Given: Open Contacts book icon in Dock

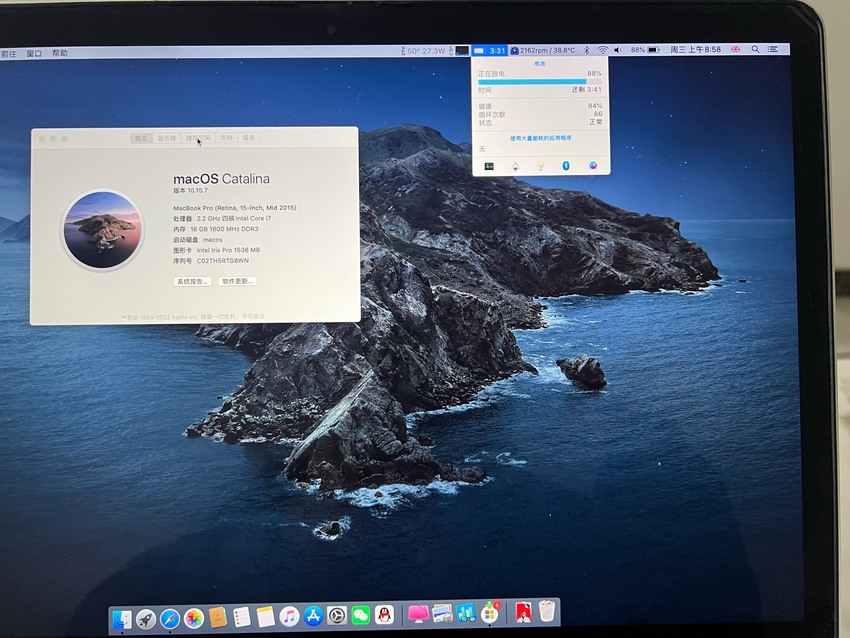Looking at the screenshot, I should [x=217, y=617].
